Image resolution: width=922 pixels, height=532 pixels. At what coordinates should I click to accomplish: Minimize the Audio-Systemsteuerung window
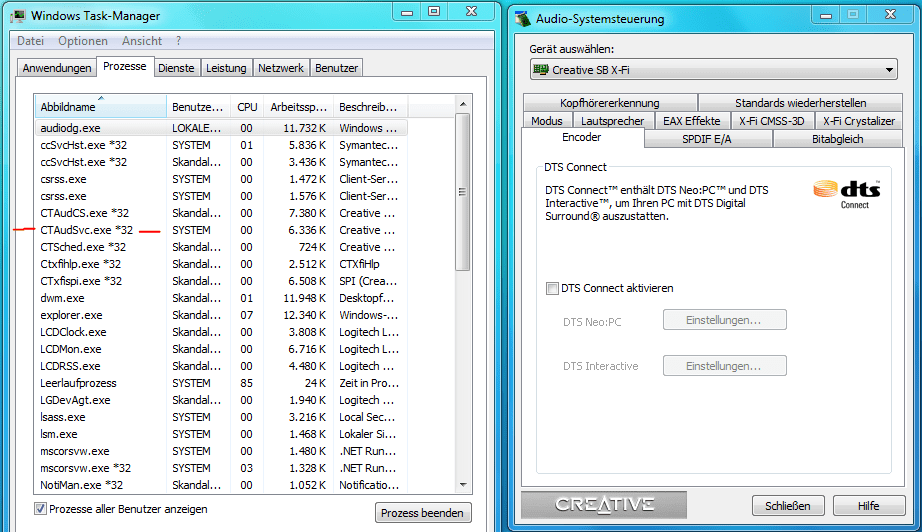[826, 14]
